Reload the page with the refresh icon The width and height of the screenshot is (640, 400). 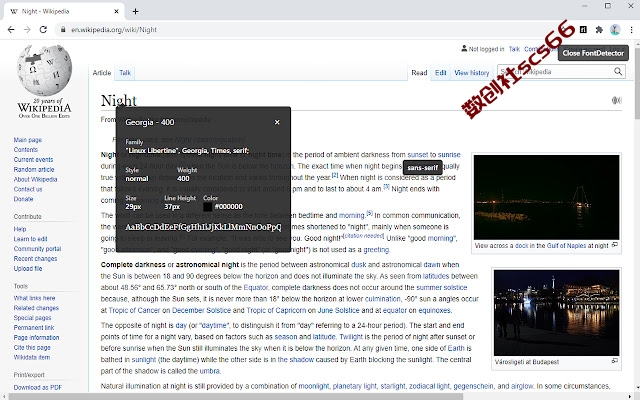click(x=43, y=29)
